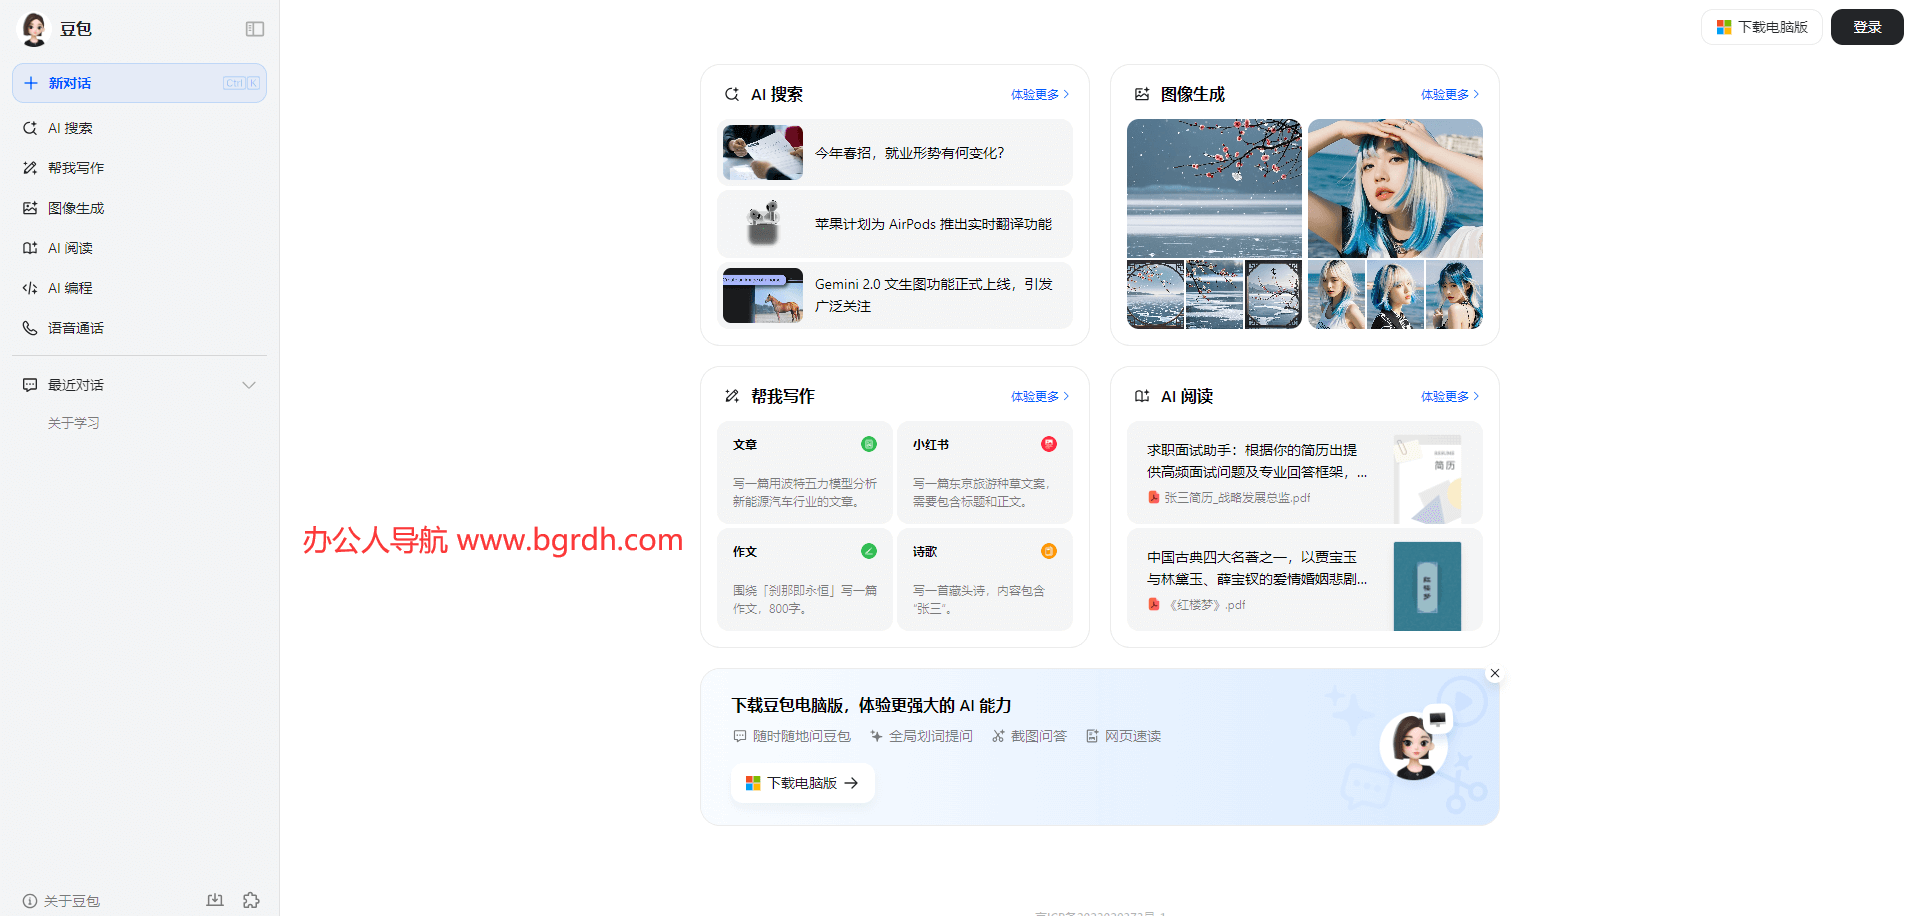
Task: Click the green icon on the 作文 card
Action: tap(869, 551)
